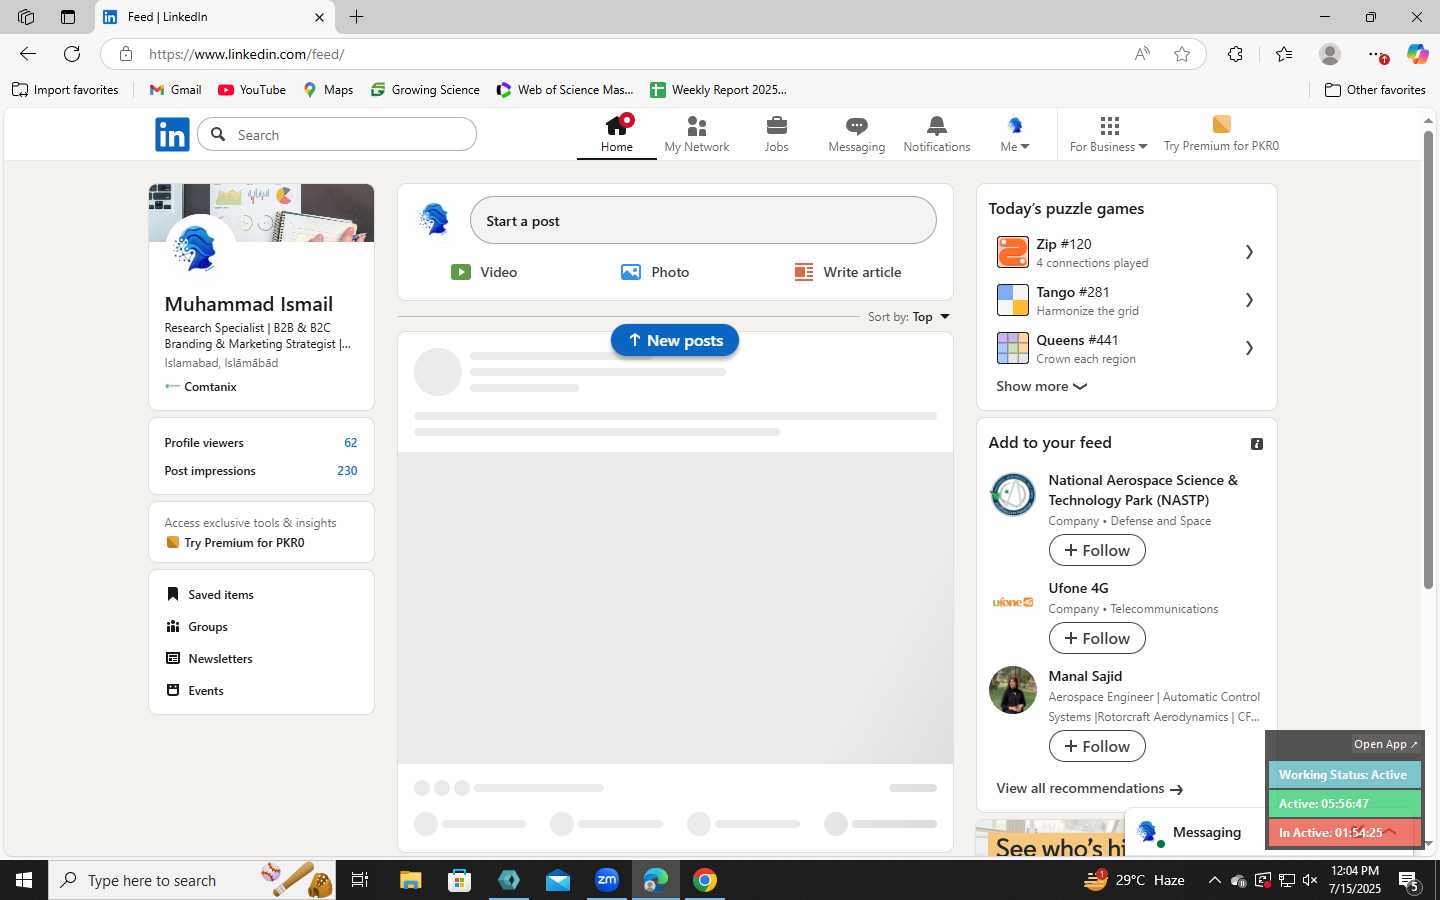Image resolution: width=1440 pixels, height=900 pixels.
Task: Open browser Extensions icon
Action: (x=1236, y=54)
